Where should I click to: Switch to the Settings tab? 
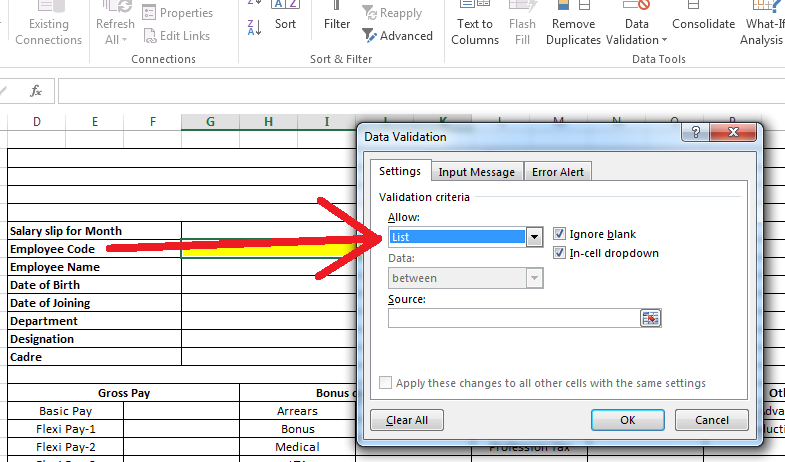click(x=400, y=171)
